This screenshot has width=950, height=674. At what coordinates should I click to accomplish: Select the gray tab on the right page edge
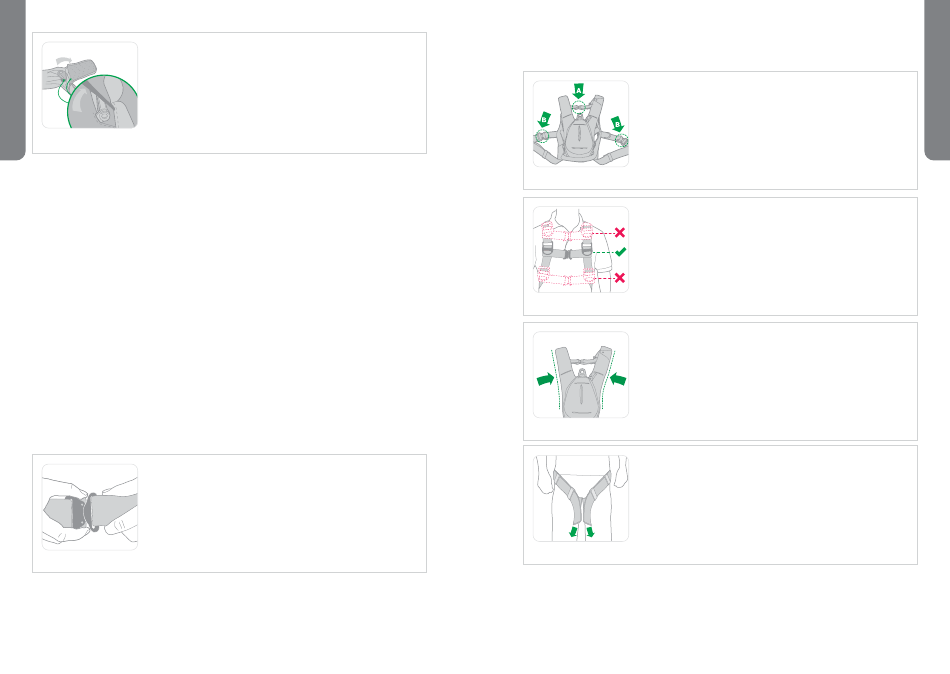point(937,79)
